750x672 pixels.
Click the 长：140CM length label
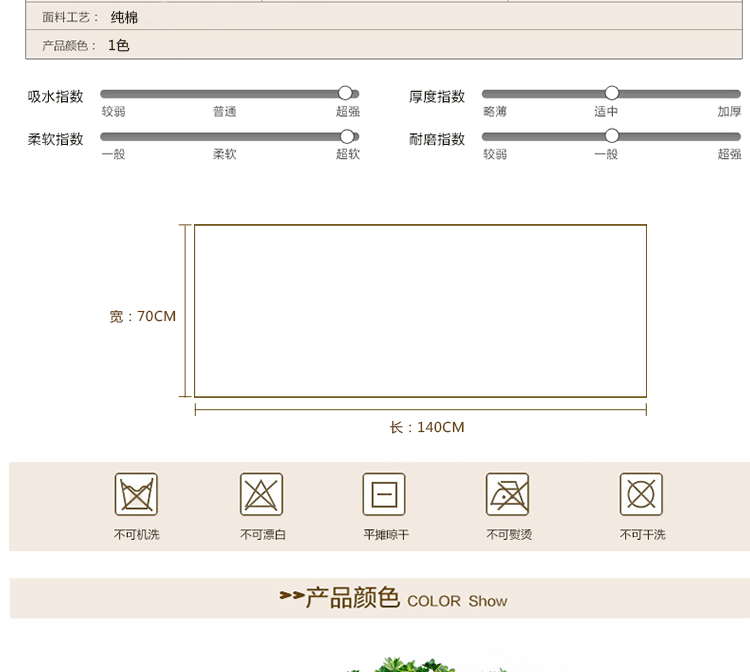pyautogui.click(x=427, y=427)
